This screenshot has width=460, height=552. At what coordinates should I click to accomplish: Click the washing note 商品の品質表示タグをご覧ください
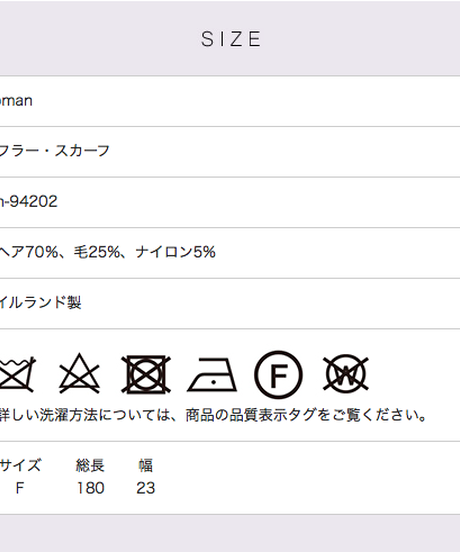point(306,415)
